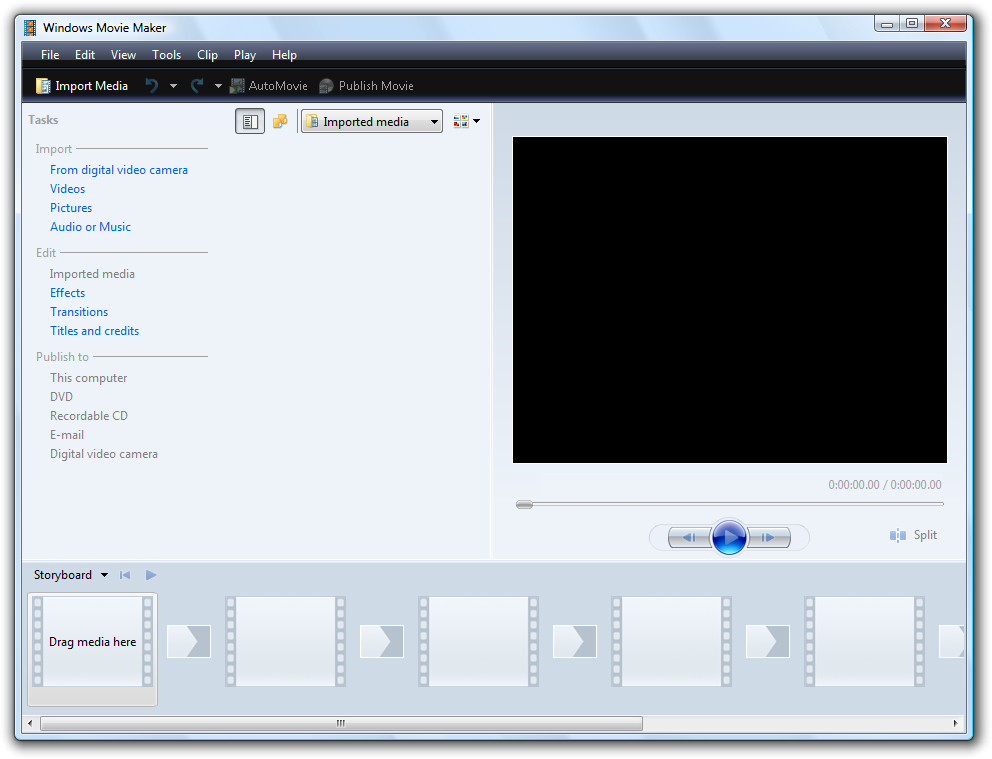Screen dimensions: 992x759
Task: Click Digital video camera publish option
Action: click(x=104, y=454)
